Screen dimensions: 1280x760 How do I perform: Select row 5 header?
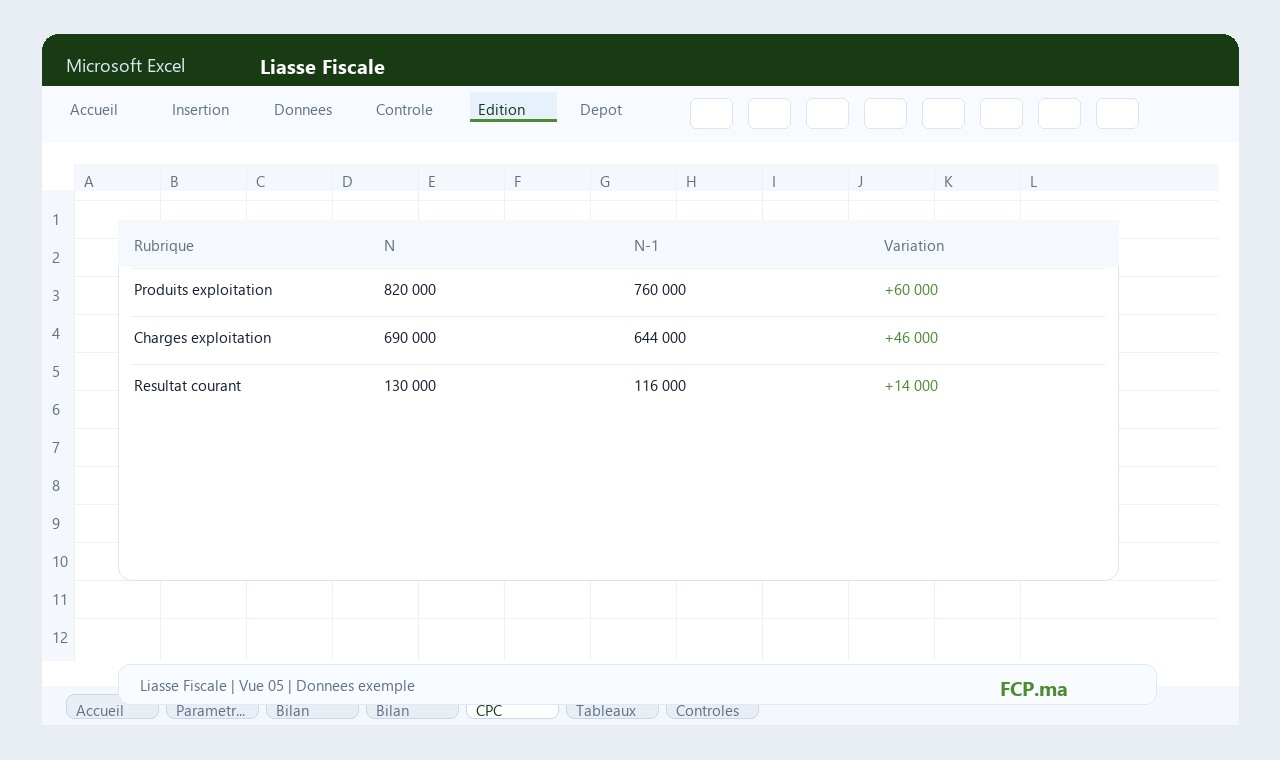pos(58,371)
